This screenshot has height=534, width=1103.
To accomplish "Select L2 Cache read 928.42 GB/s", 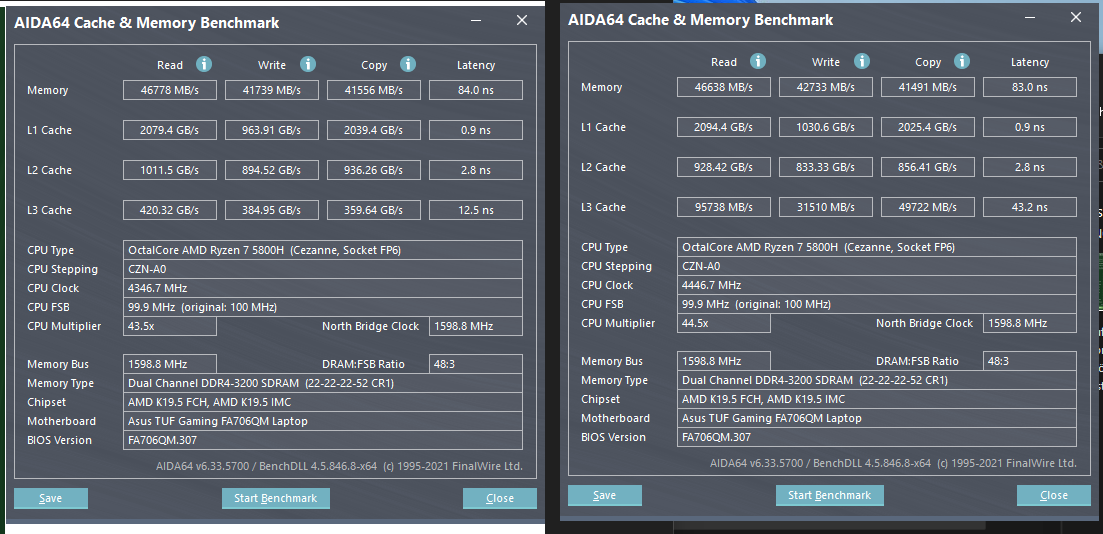I will point(723,167).
